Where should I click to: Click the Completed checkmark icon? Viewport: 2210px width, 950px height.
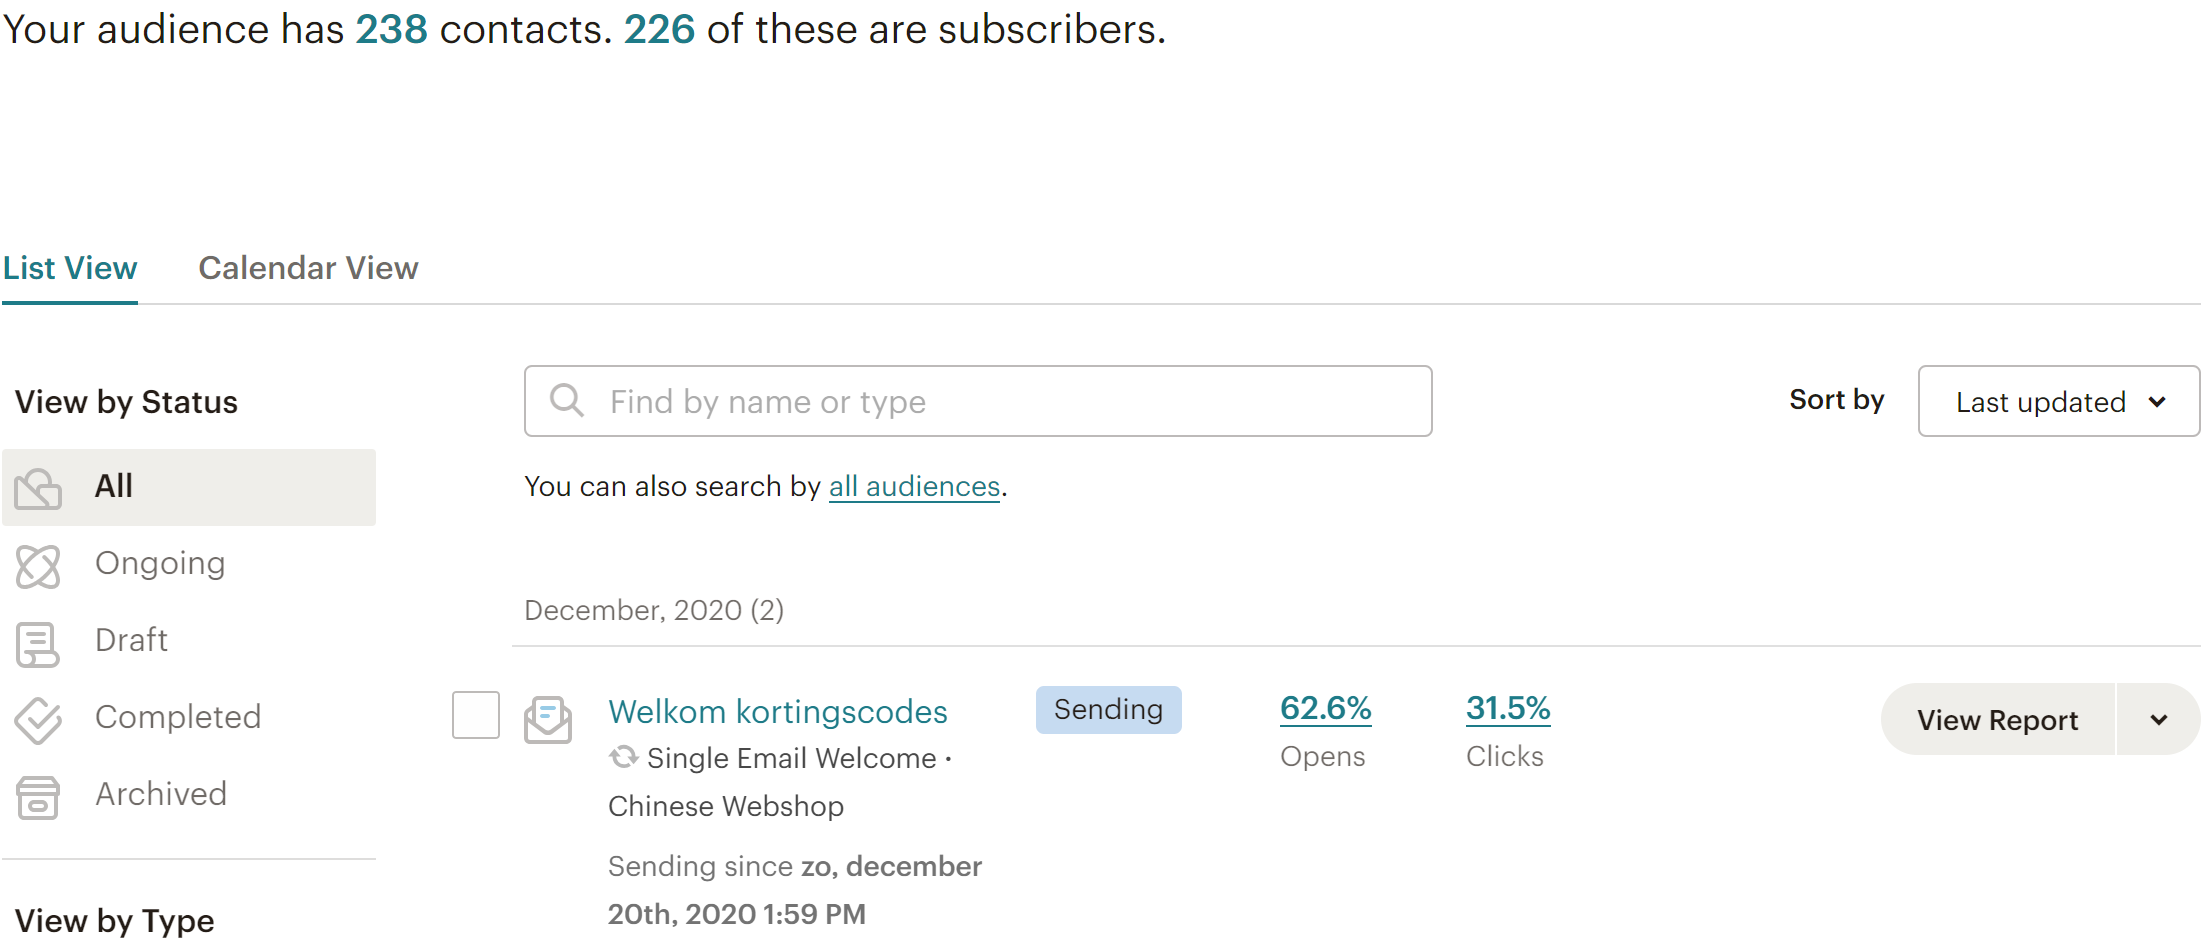pos(38,720)
